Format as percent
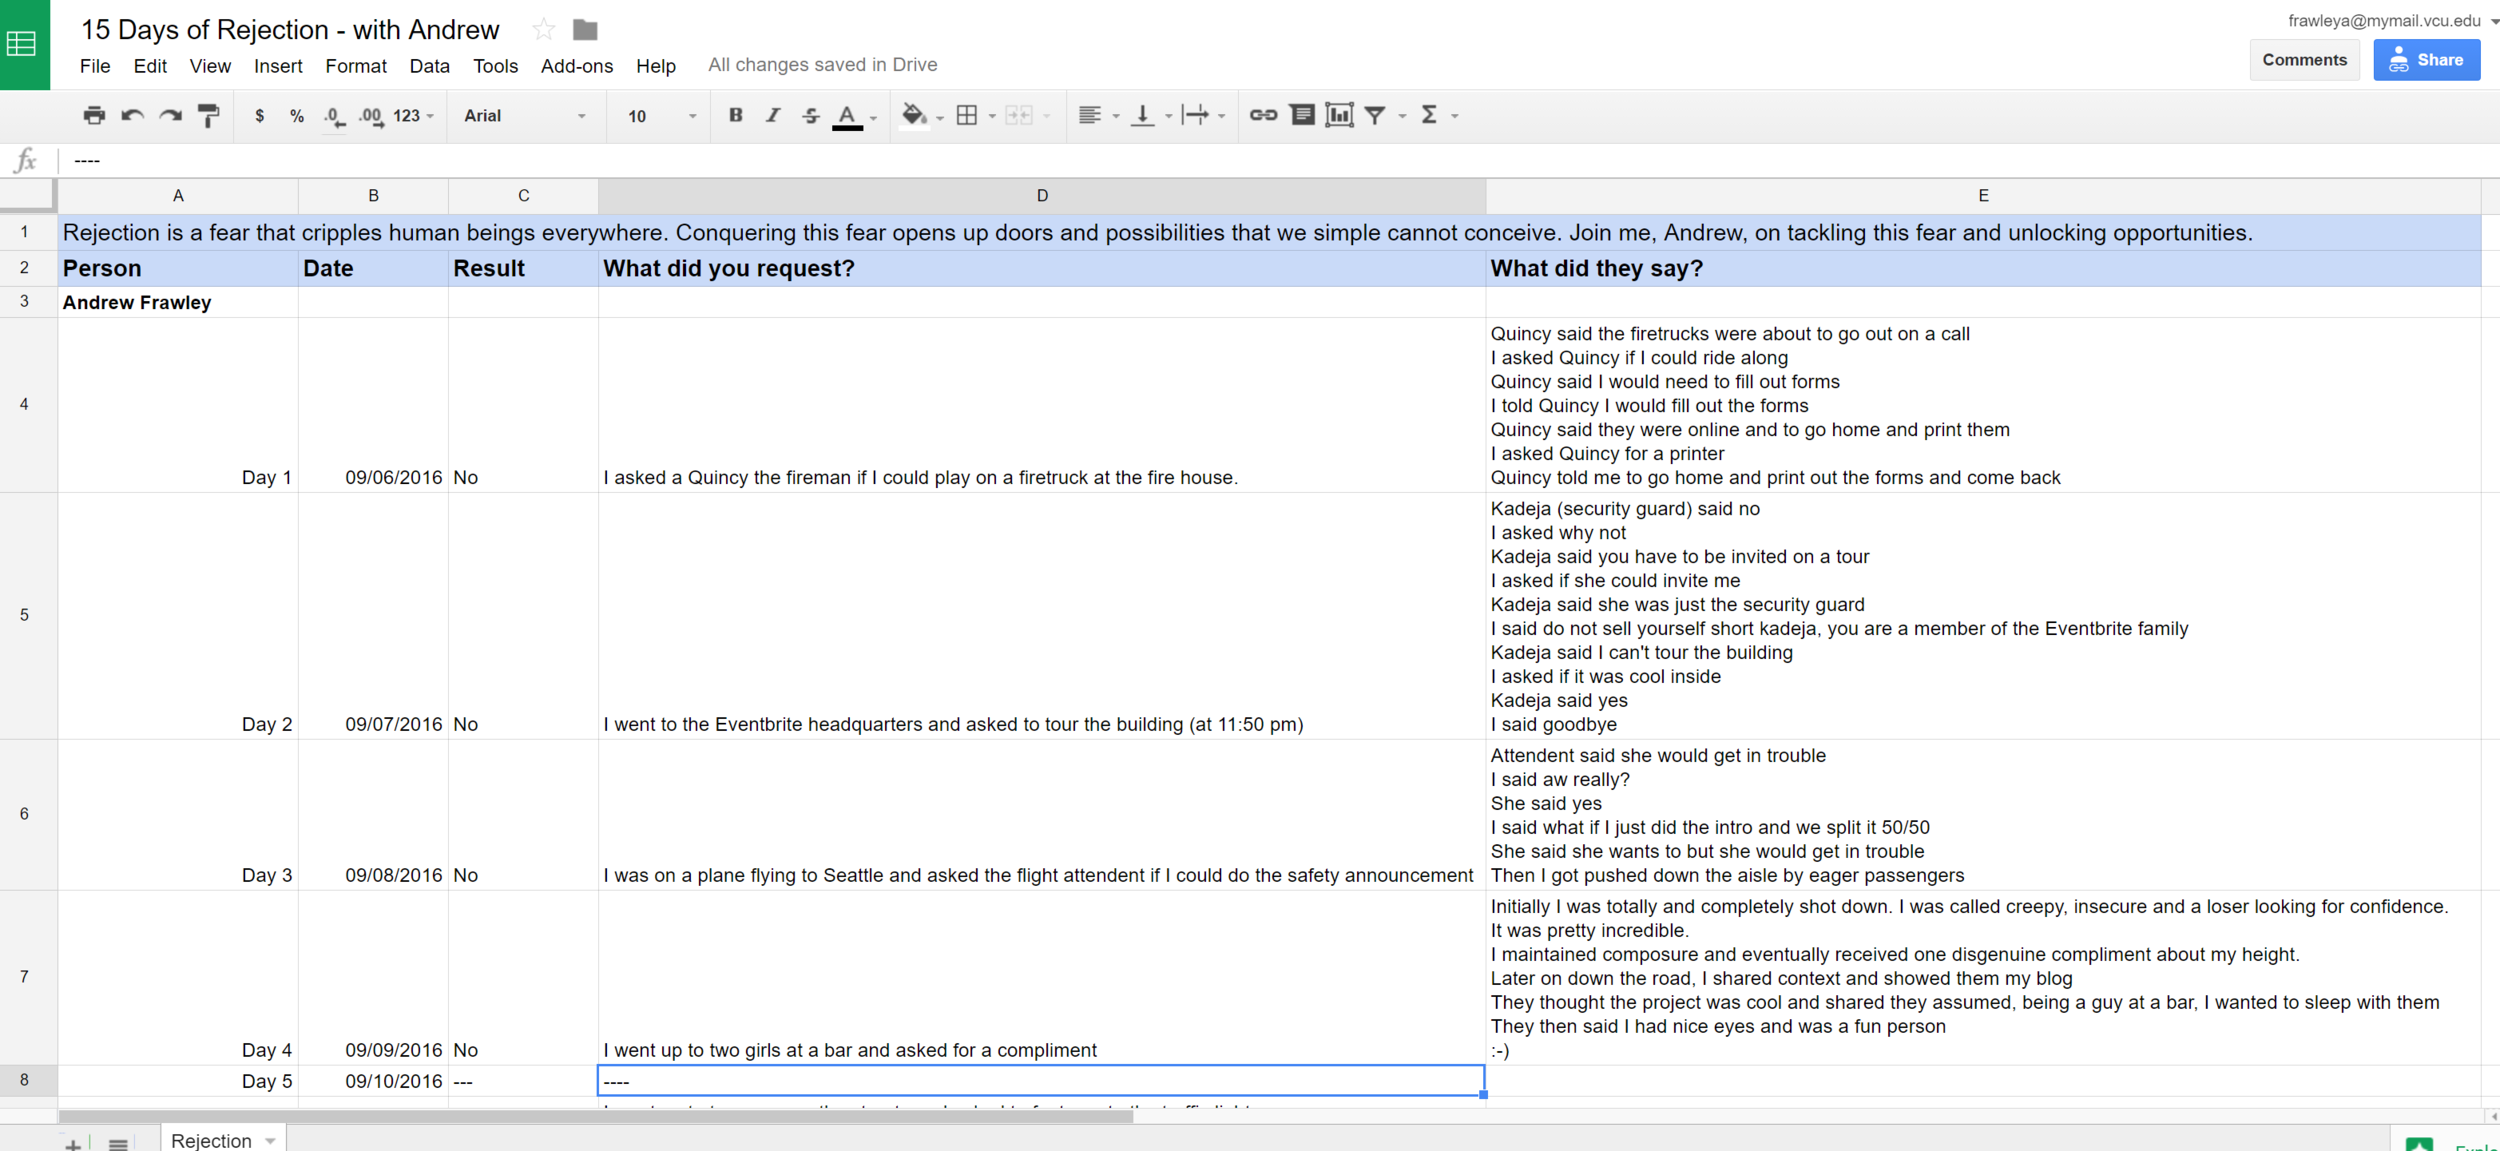Viewport: 2500px width, 1151px height. [x=297, y=116]
